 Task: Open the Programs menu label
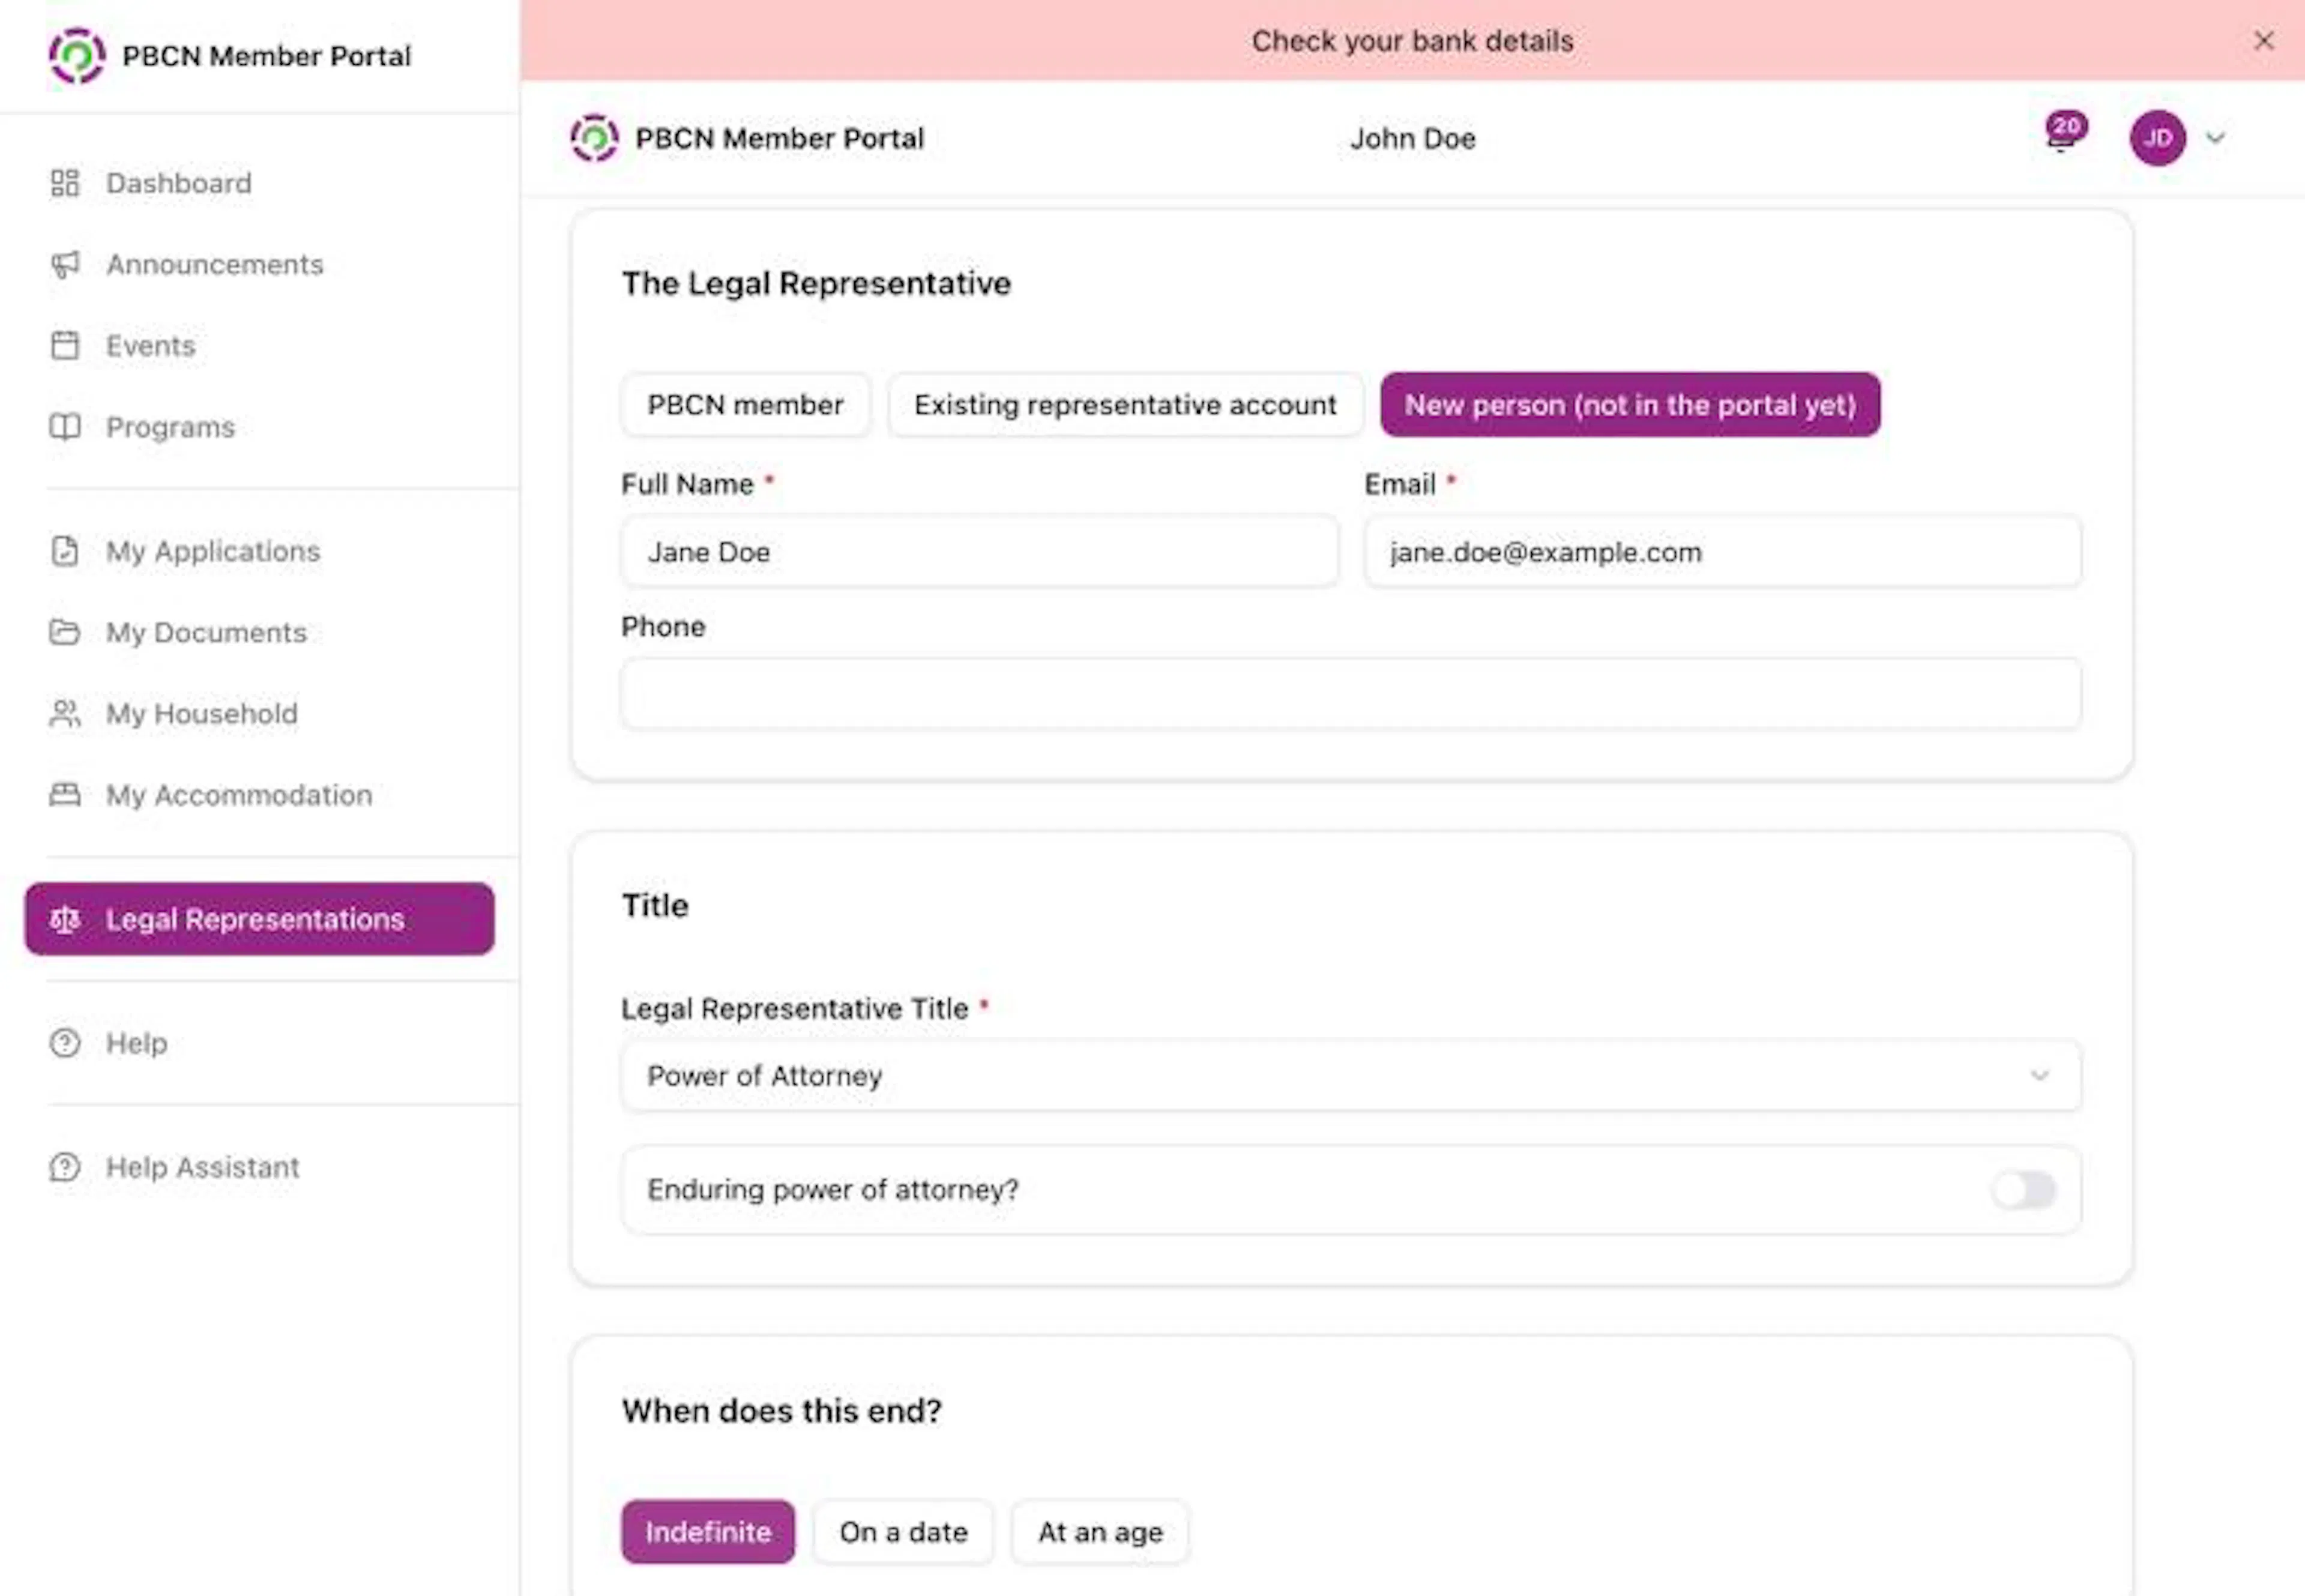click(x=171, y=427)
